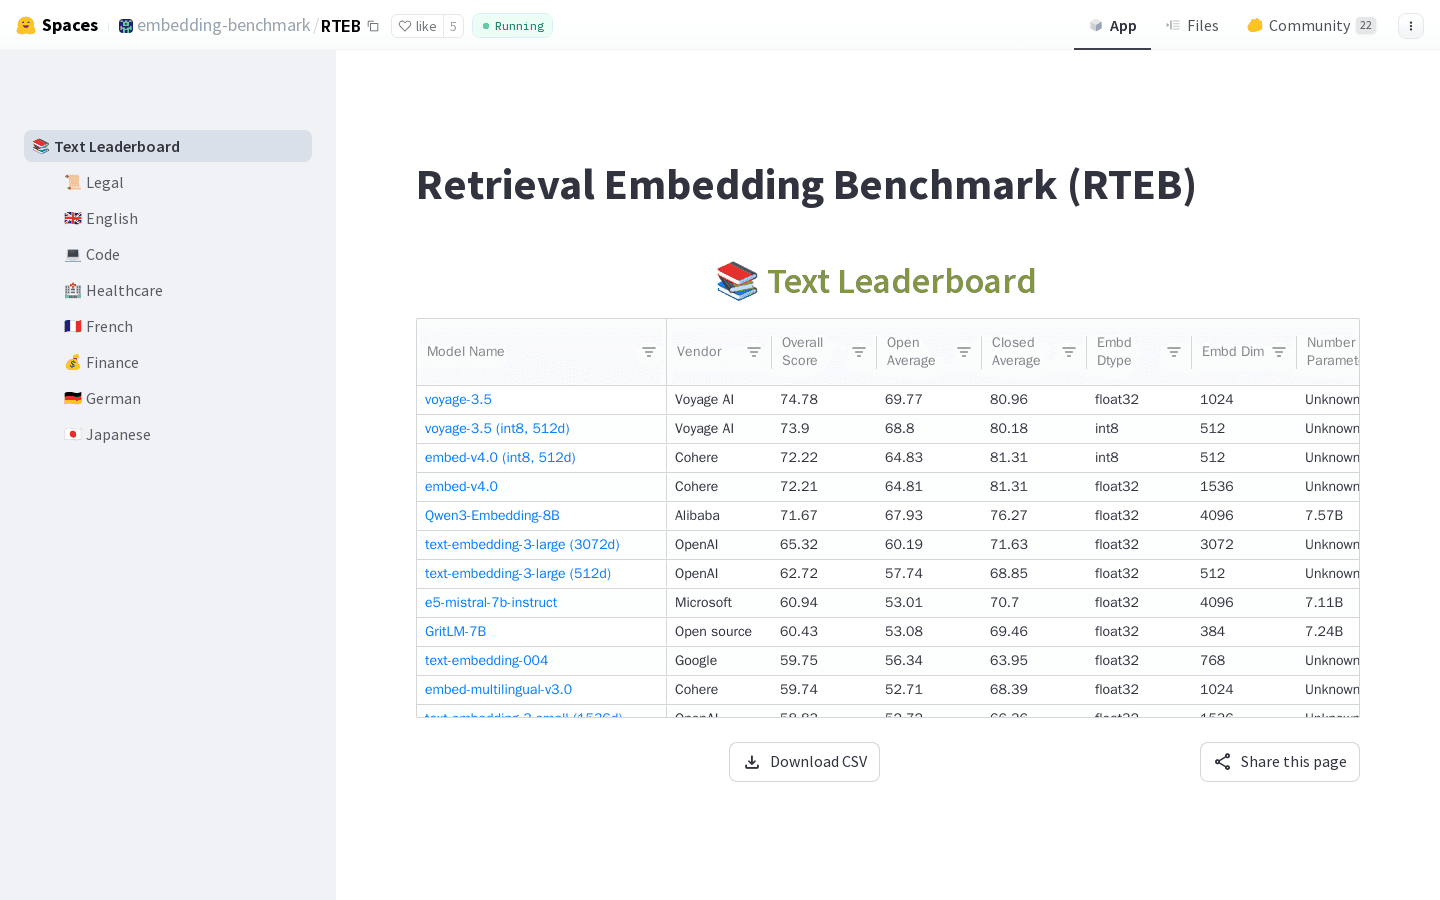
Task: Open the GritLM-7B model link
Action: 455,631
